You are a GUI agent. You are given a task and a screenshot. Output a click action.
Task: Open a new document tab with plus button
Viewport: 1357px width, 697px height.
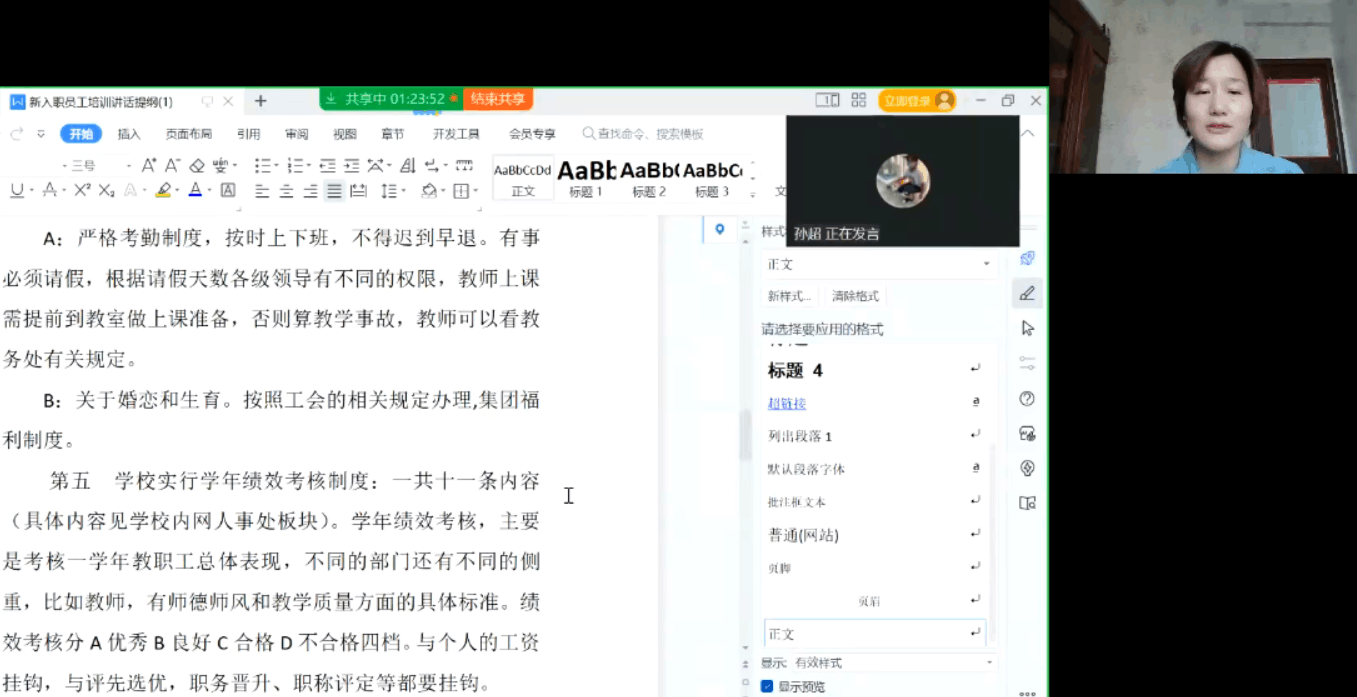261,101
